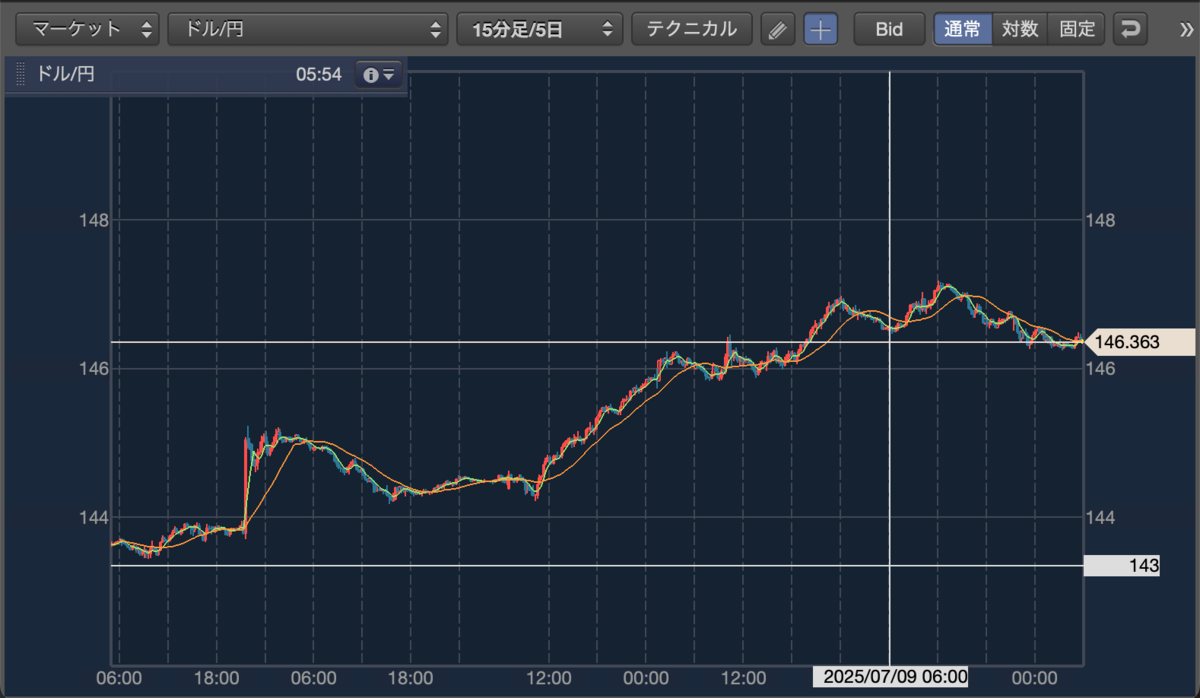Expand more toolbar items with double chevron

pyautogui.click(x=1186, y=29)
